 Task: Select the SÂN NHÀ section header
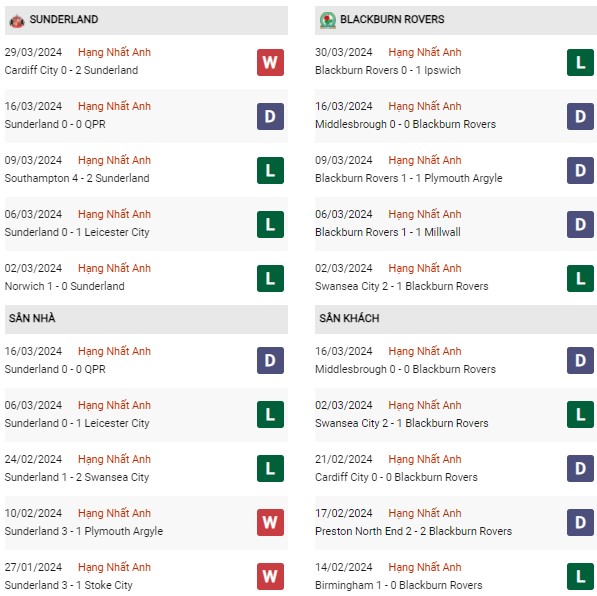pos(146,319)
